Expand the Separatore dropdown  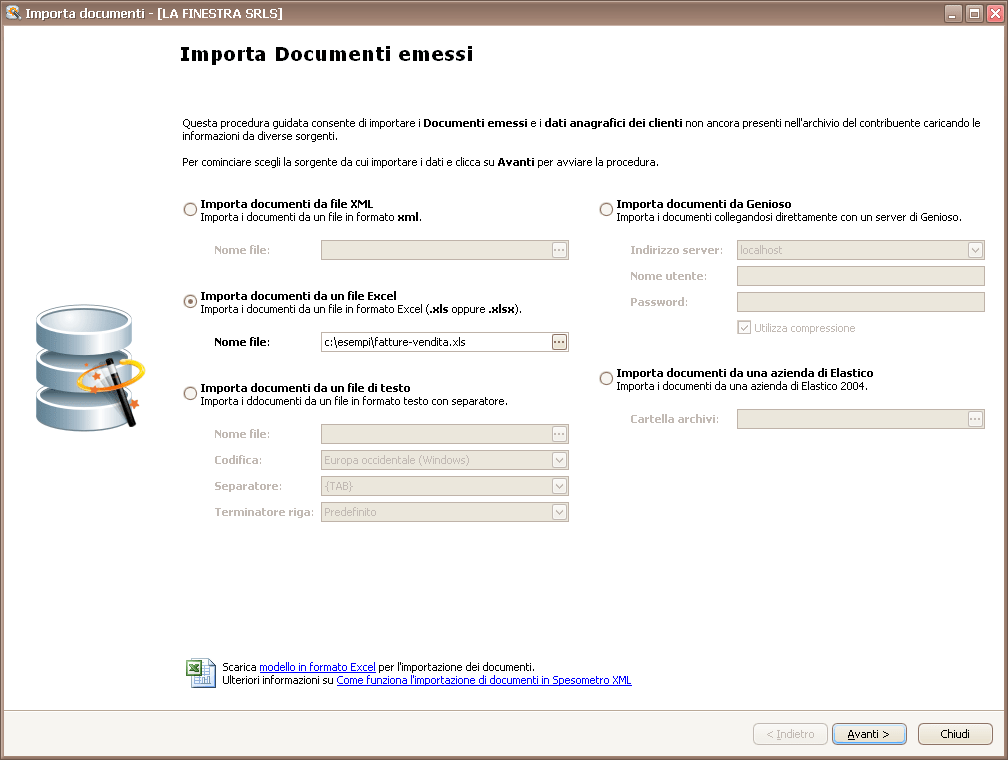point(559,486)
